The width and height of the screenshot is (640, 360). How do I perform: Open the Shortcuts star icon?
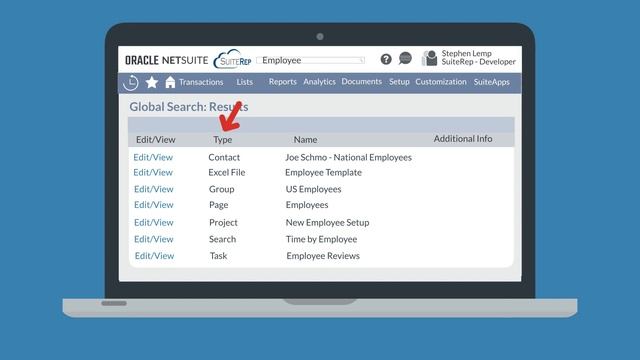pos(152,82)
